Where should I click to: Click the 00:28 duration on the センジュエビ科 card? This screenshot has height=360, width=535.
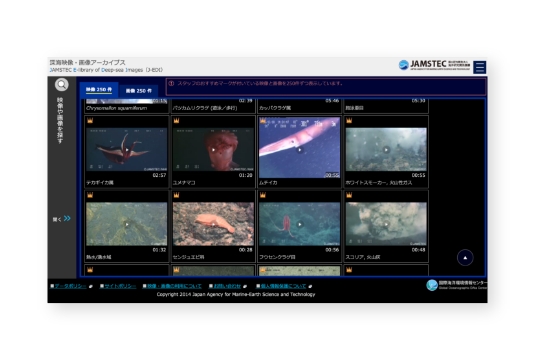[246, 250]
